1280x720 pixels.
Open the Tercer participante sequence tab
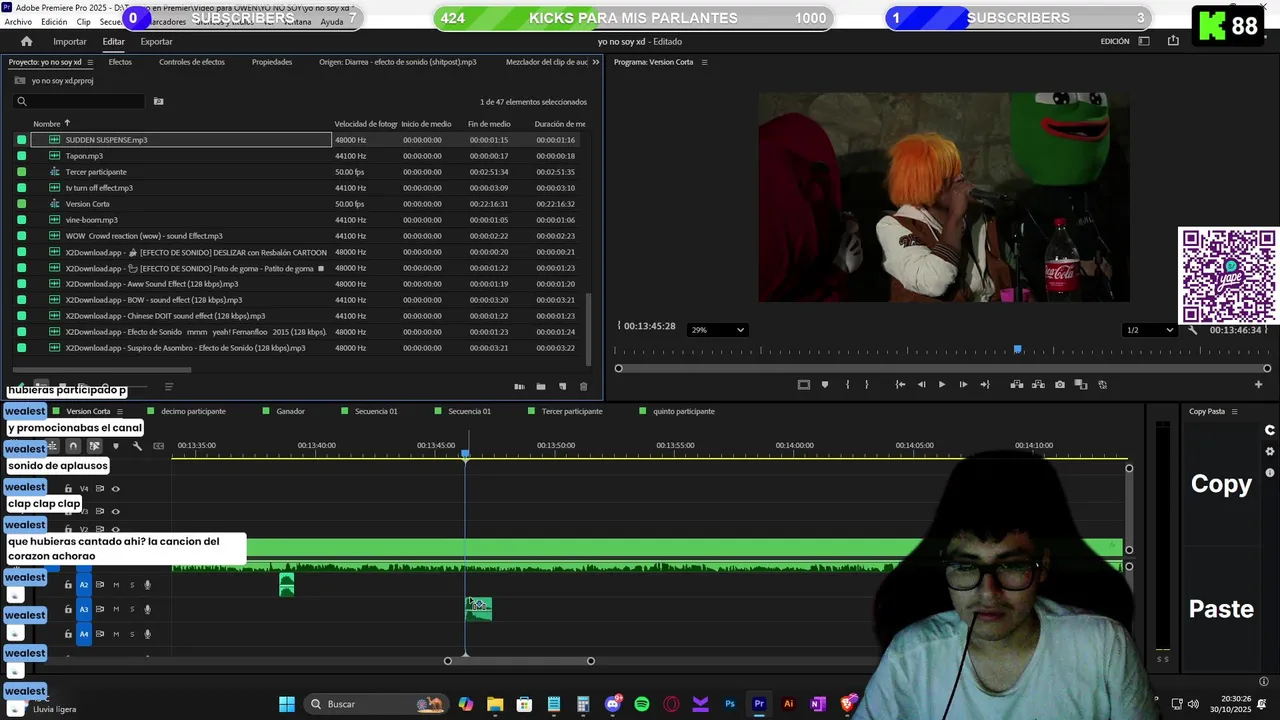pyautogui.click(x=572, y=411)
